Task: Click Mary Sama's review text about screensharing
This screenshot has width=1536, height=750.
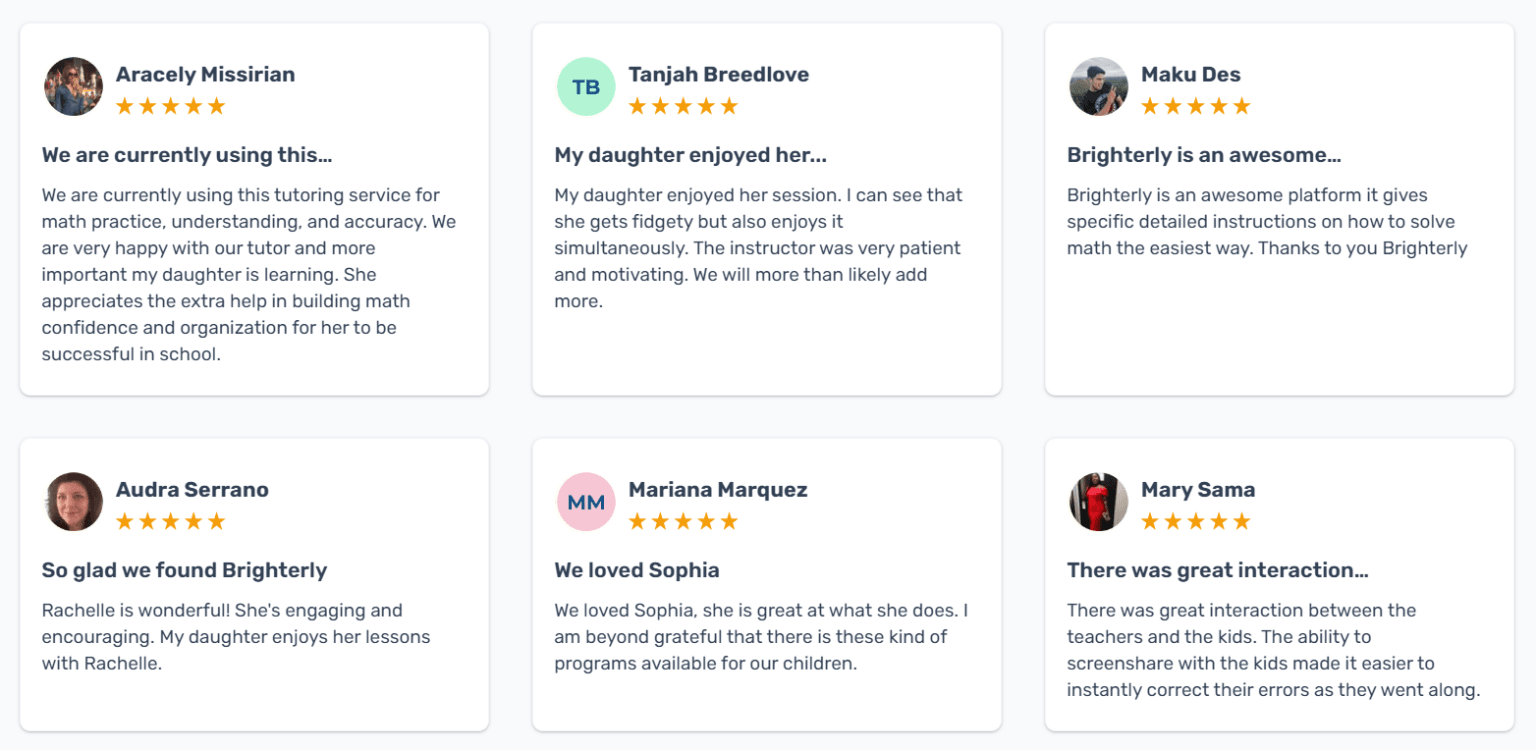Action: pos(1273,650)
